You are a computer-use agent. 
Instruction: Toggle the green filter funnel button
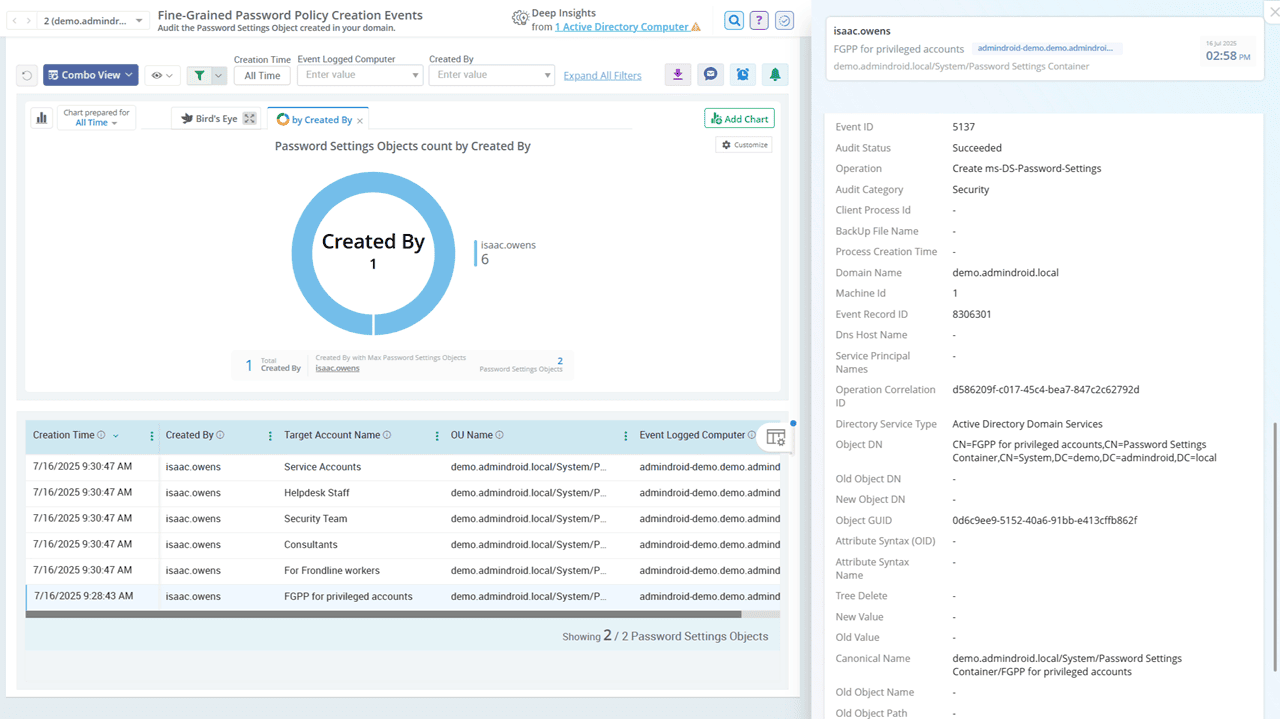pyautogui.click(x=200, y=75)
